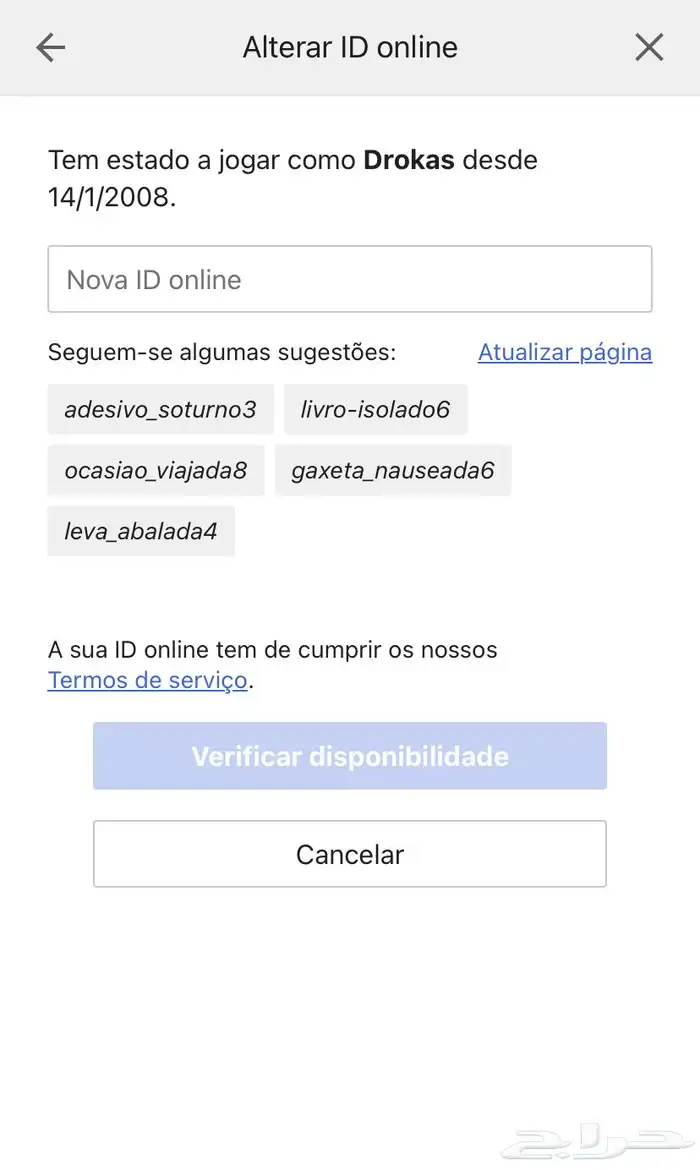Viewport: 700px width, 1170px height.
Task: Click the Alterar ID online title
Action: 350,47
